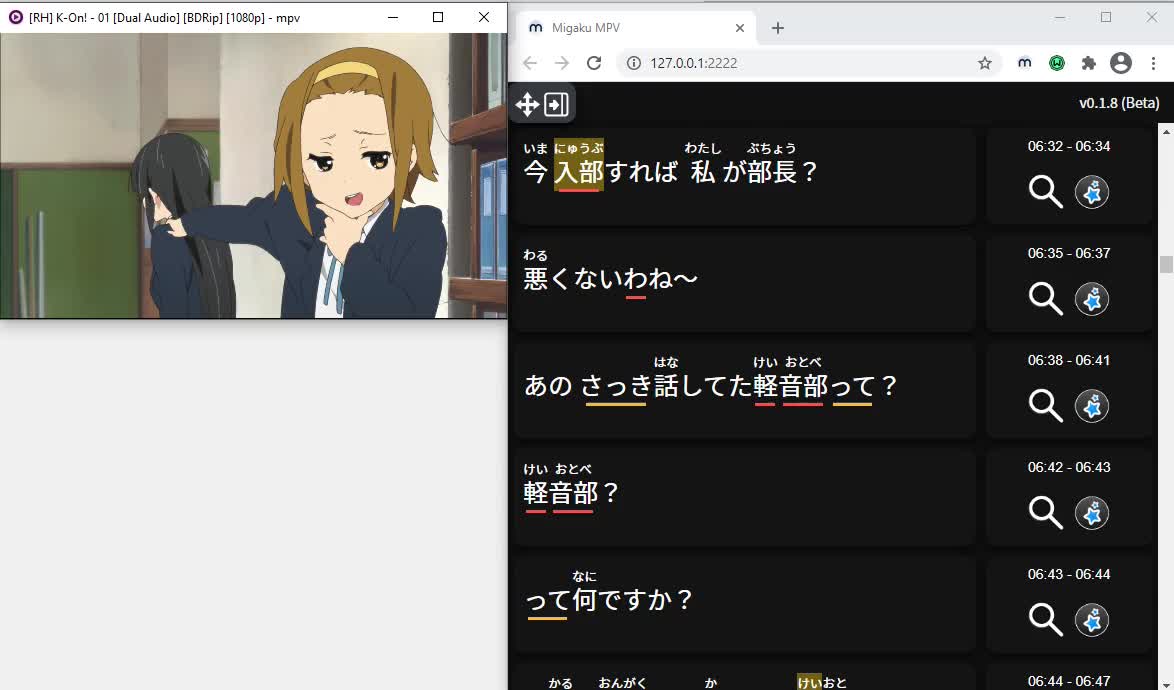Go forward in browser history
The height and width of the screenshot is (690, 1174).
click(x=562, y=63)
